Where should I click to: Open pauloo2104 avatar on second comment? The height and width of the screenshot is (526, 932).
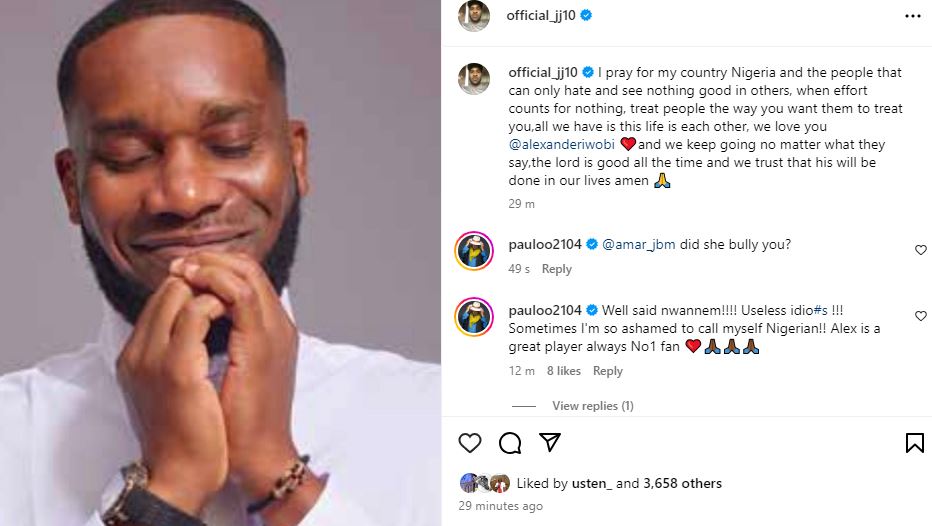click(474, 316)
